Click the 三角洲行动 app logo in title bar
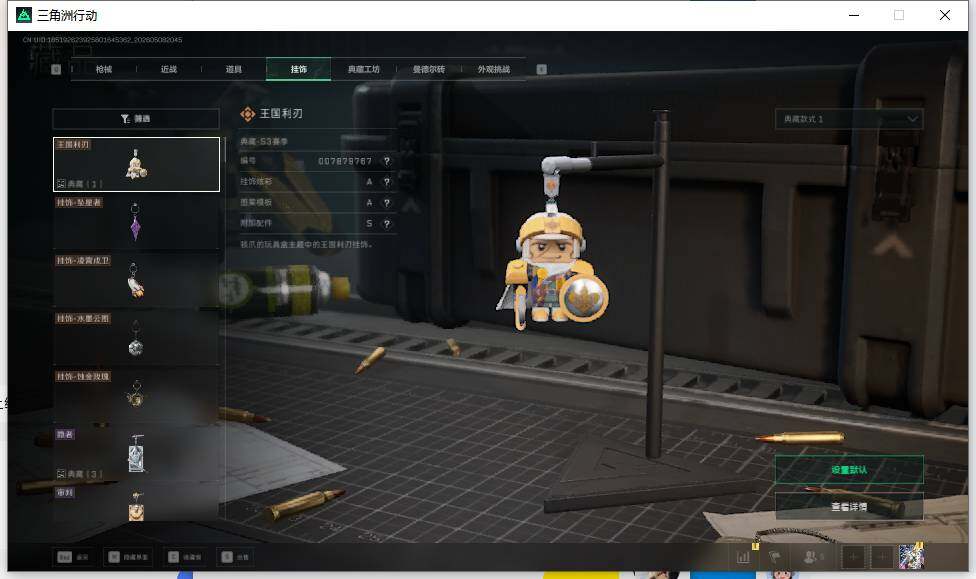This screenshot has height=579, width=976. click(x=24, y=15)
